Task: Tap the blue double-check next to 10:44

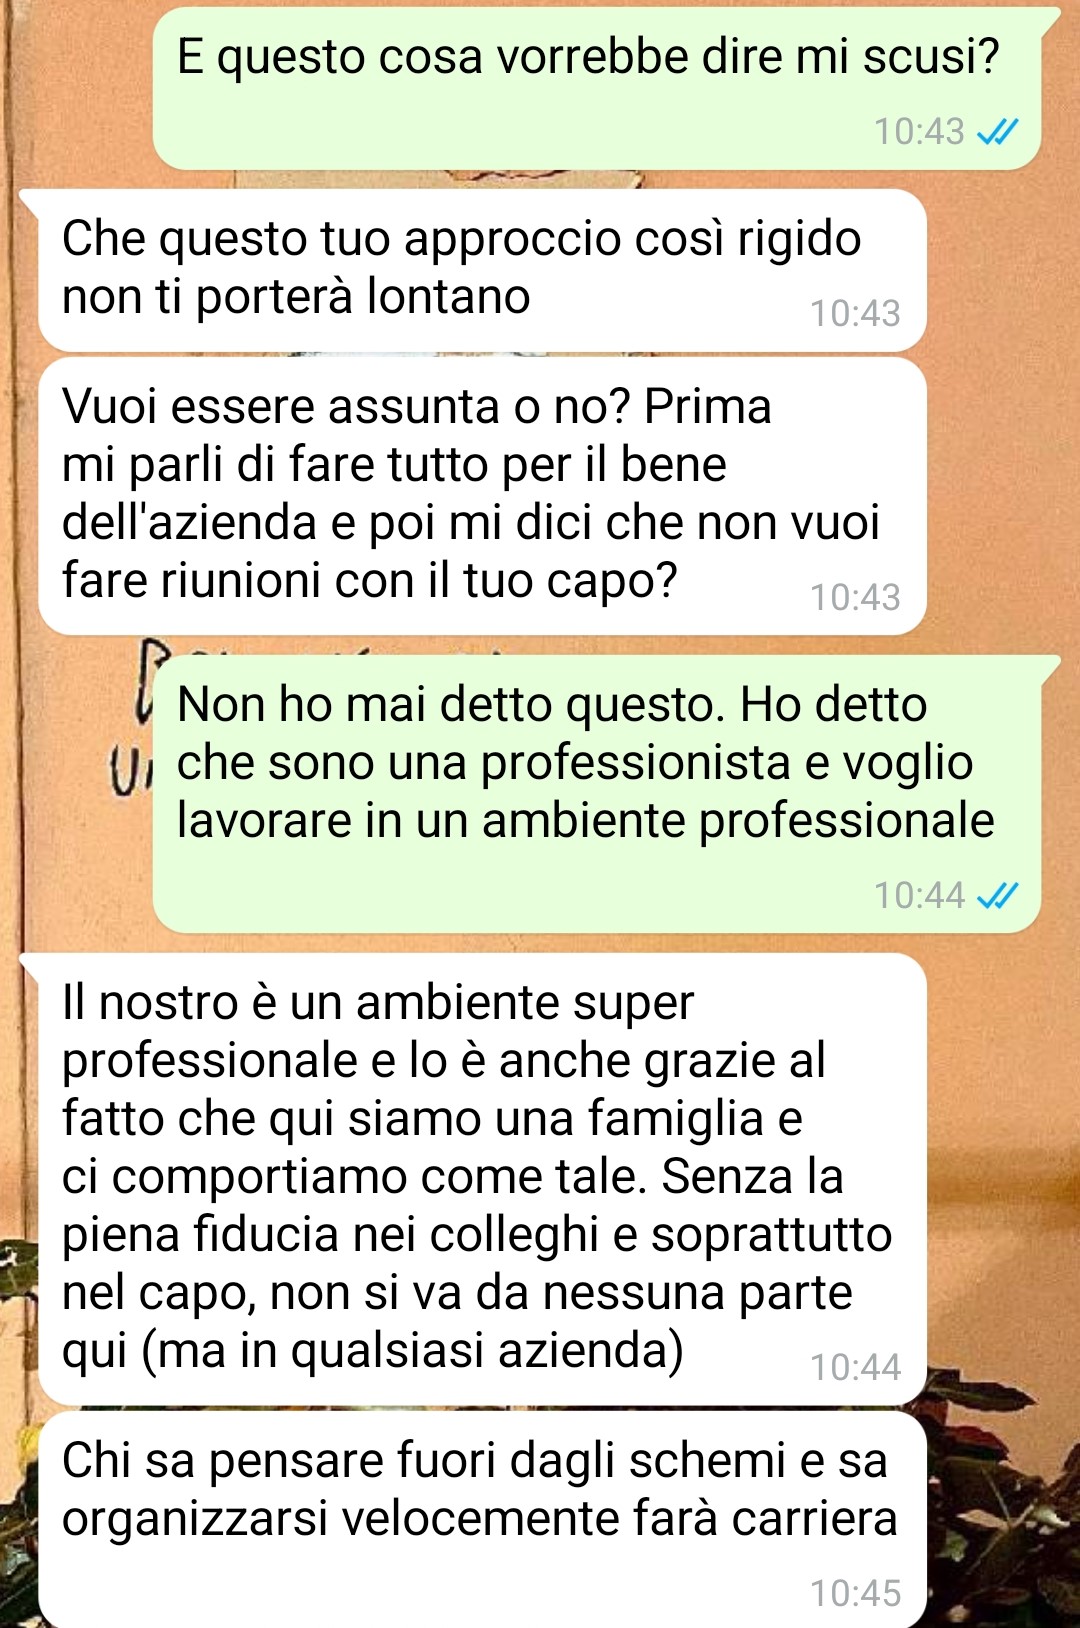Action: (x=997, y=895)
